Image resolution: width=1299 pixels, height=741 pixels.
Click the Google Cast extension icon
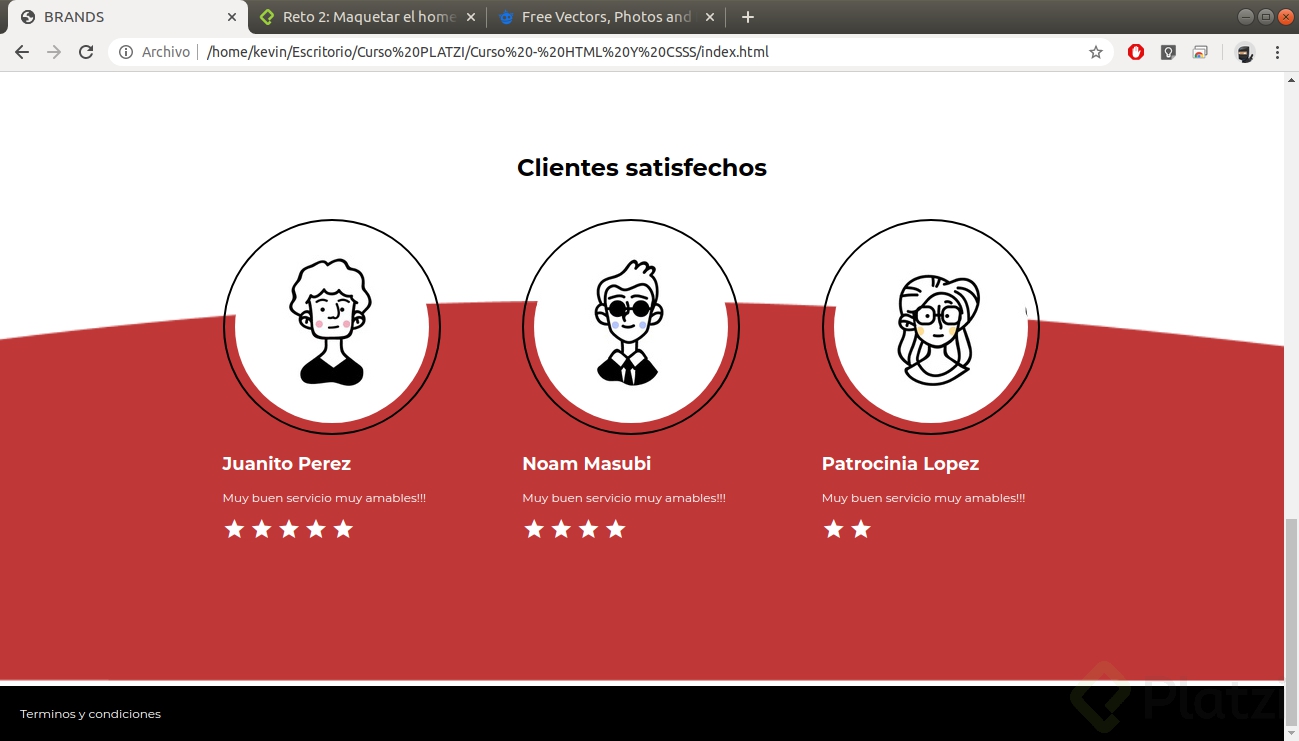coord(1199,51)
